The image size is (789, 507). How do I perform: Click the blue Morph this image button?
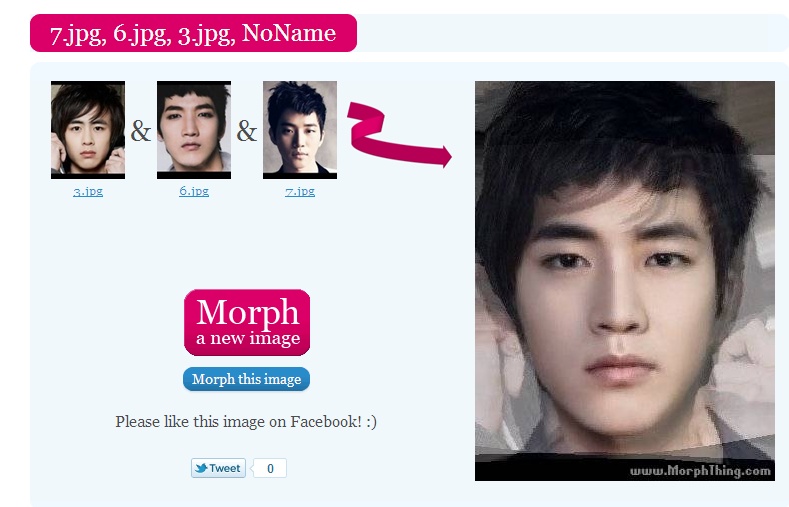tap(247, 379)
